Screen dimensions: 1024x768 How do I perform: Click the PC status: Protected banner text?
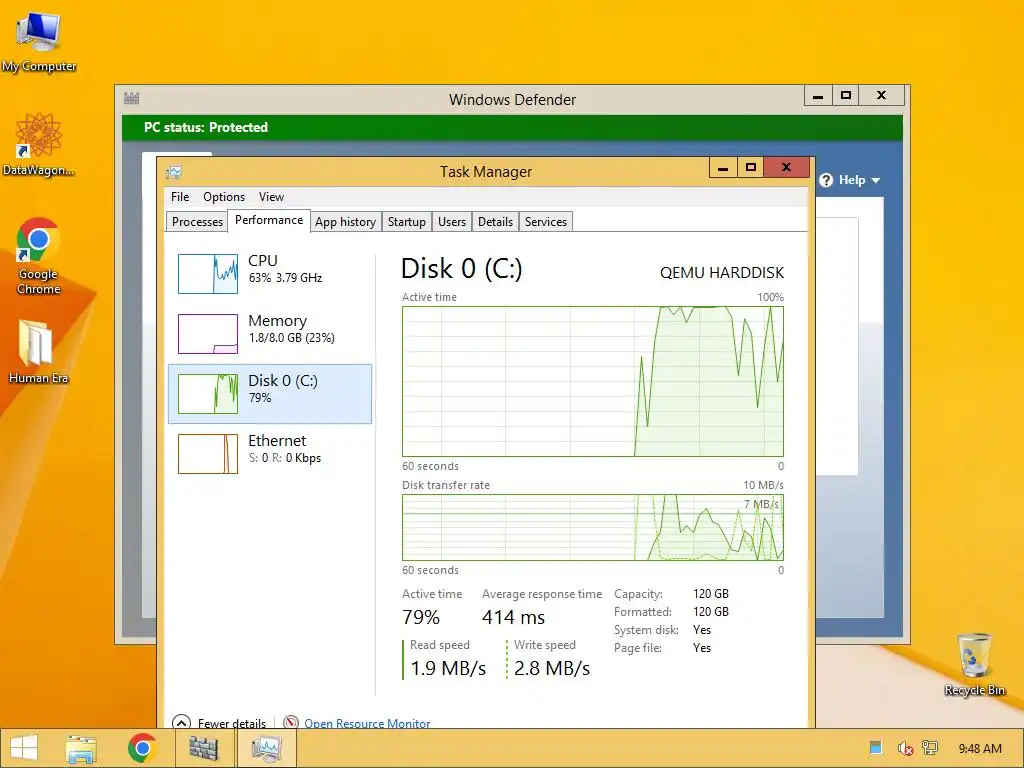click(206, 127)
